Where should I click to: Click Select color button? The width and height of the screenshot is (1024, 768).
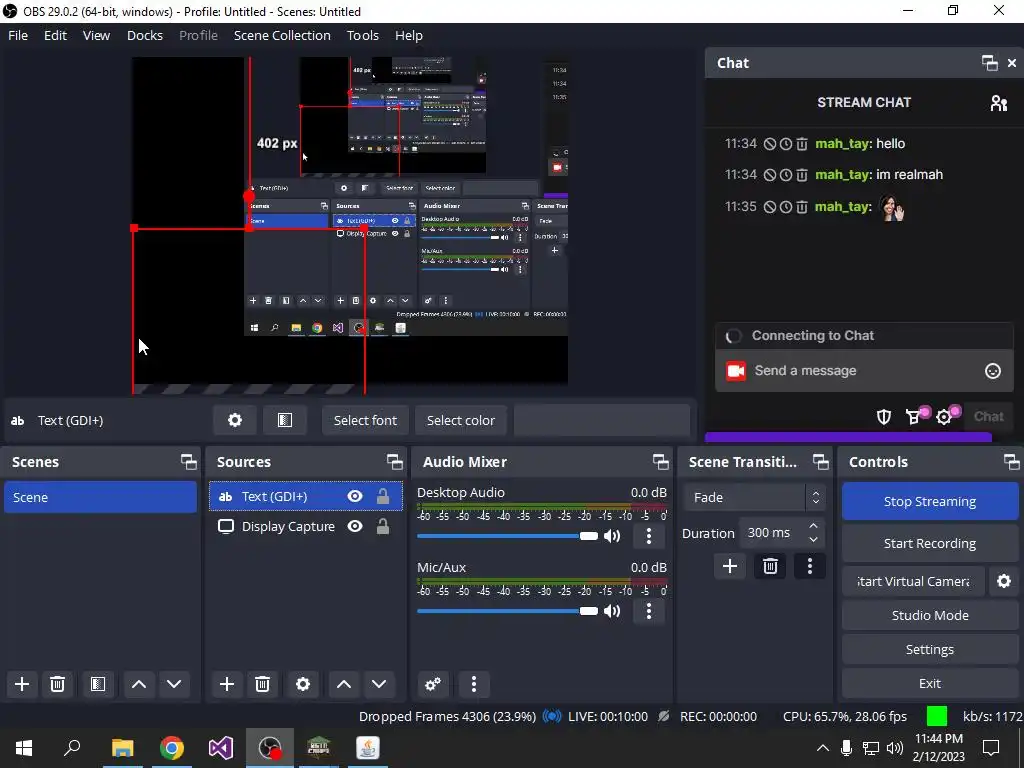[460, 420]
